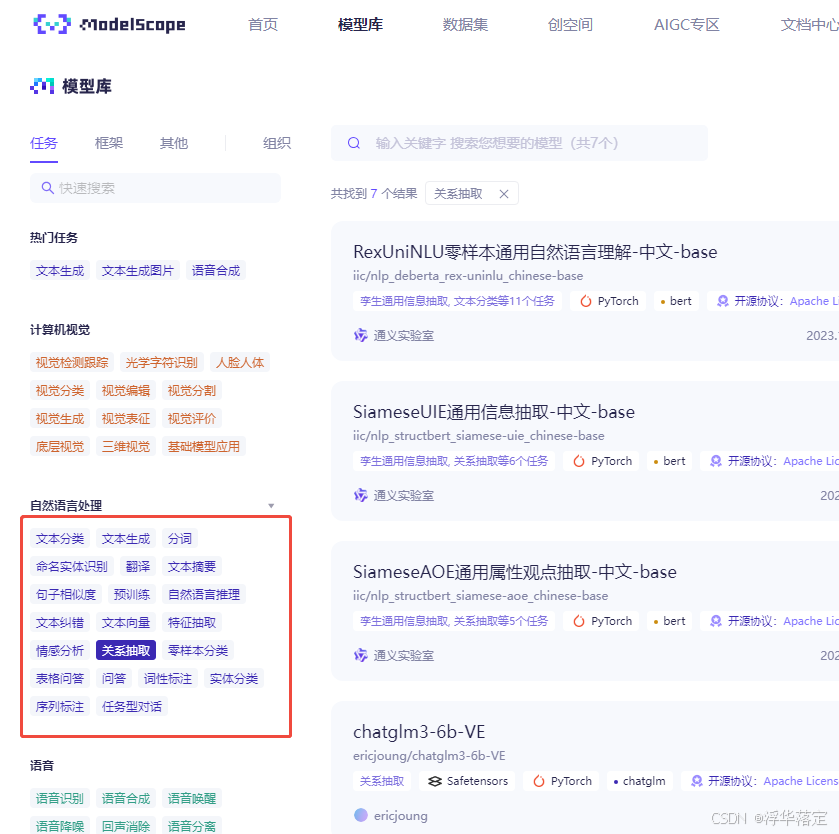Switch to the 框架 tab

109,143
